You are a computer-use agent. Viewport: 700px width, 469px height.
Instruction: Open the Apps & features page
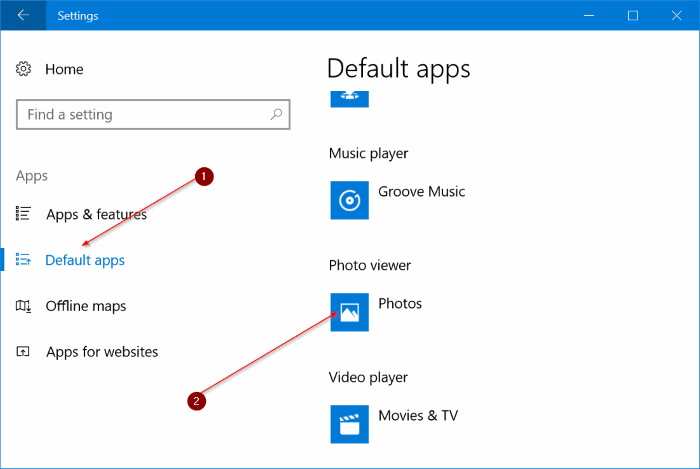click(96, 215)
